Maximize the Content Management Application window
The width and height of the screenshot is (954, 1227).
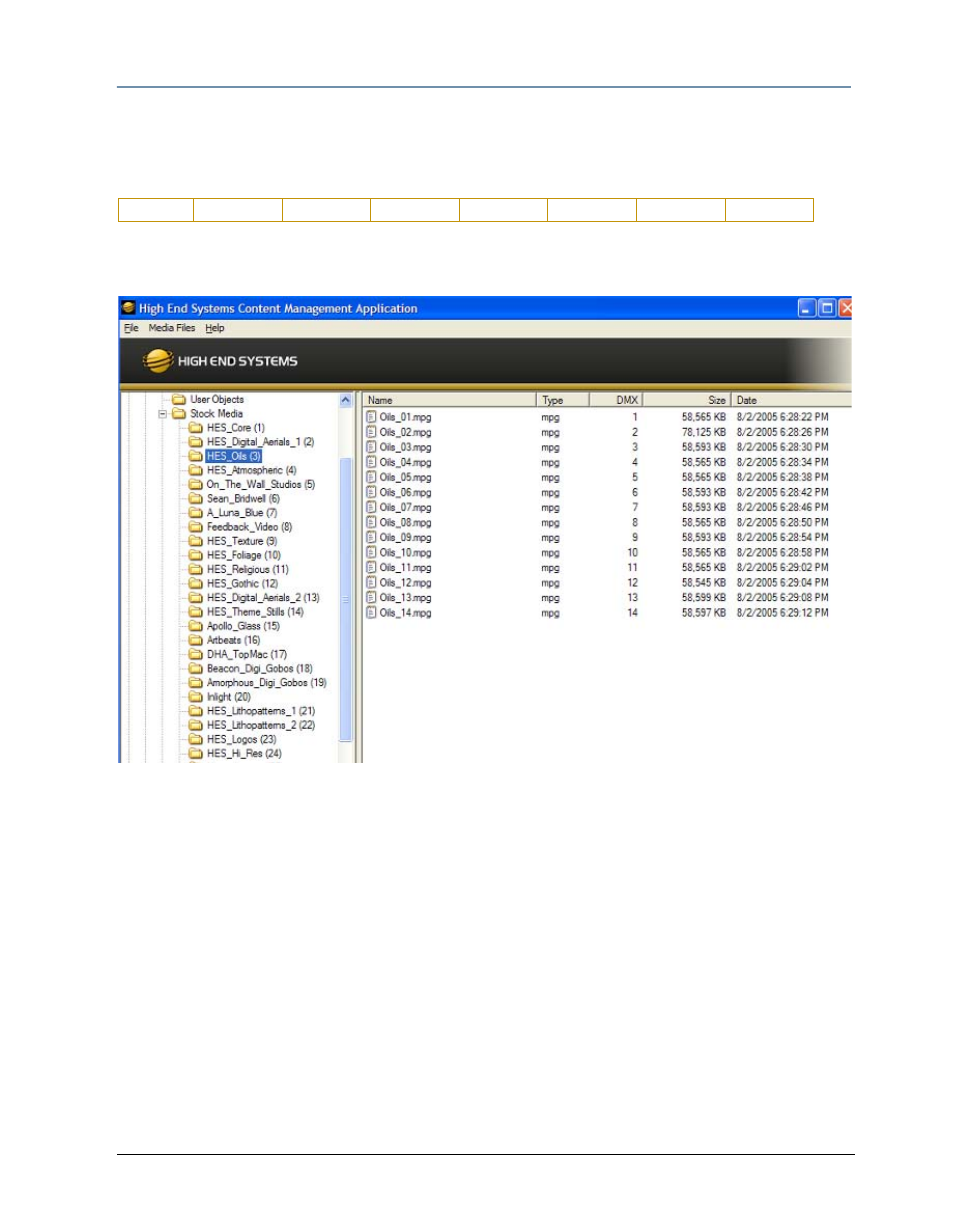826,308
